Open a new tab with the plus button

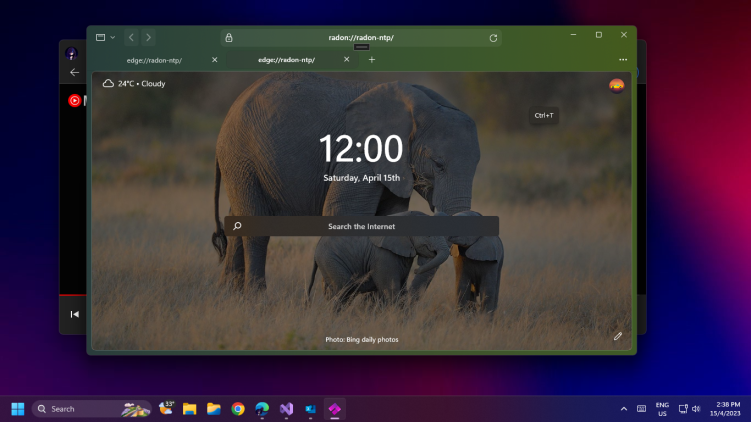372,60
